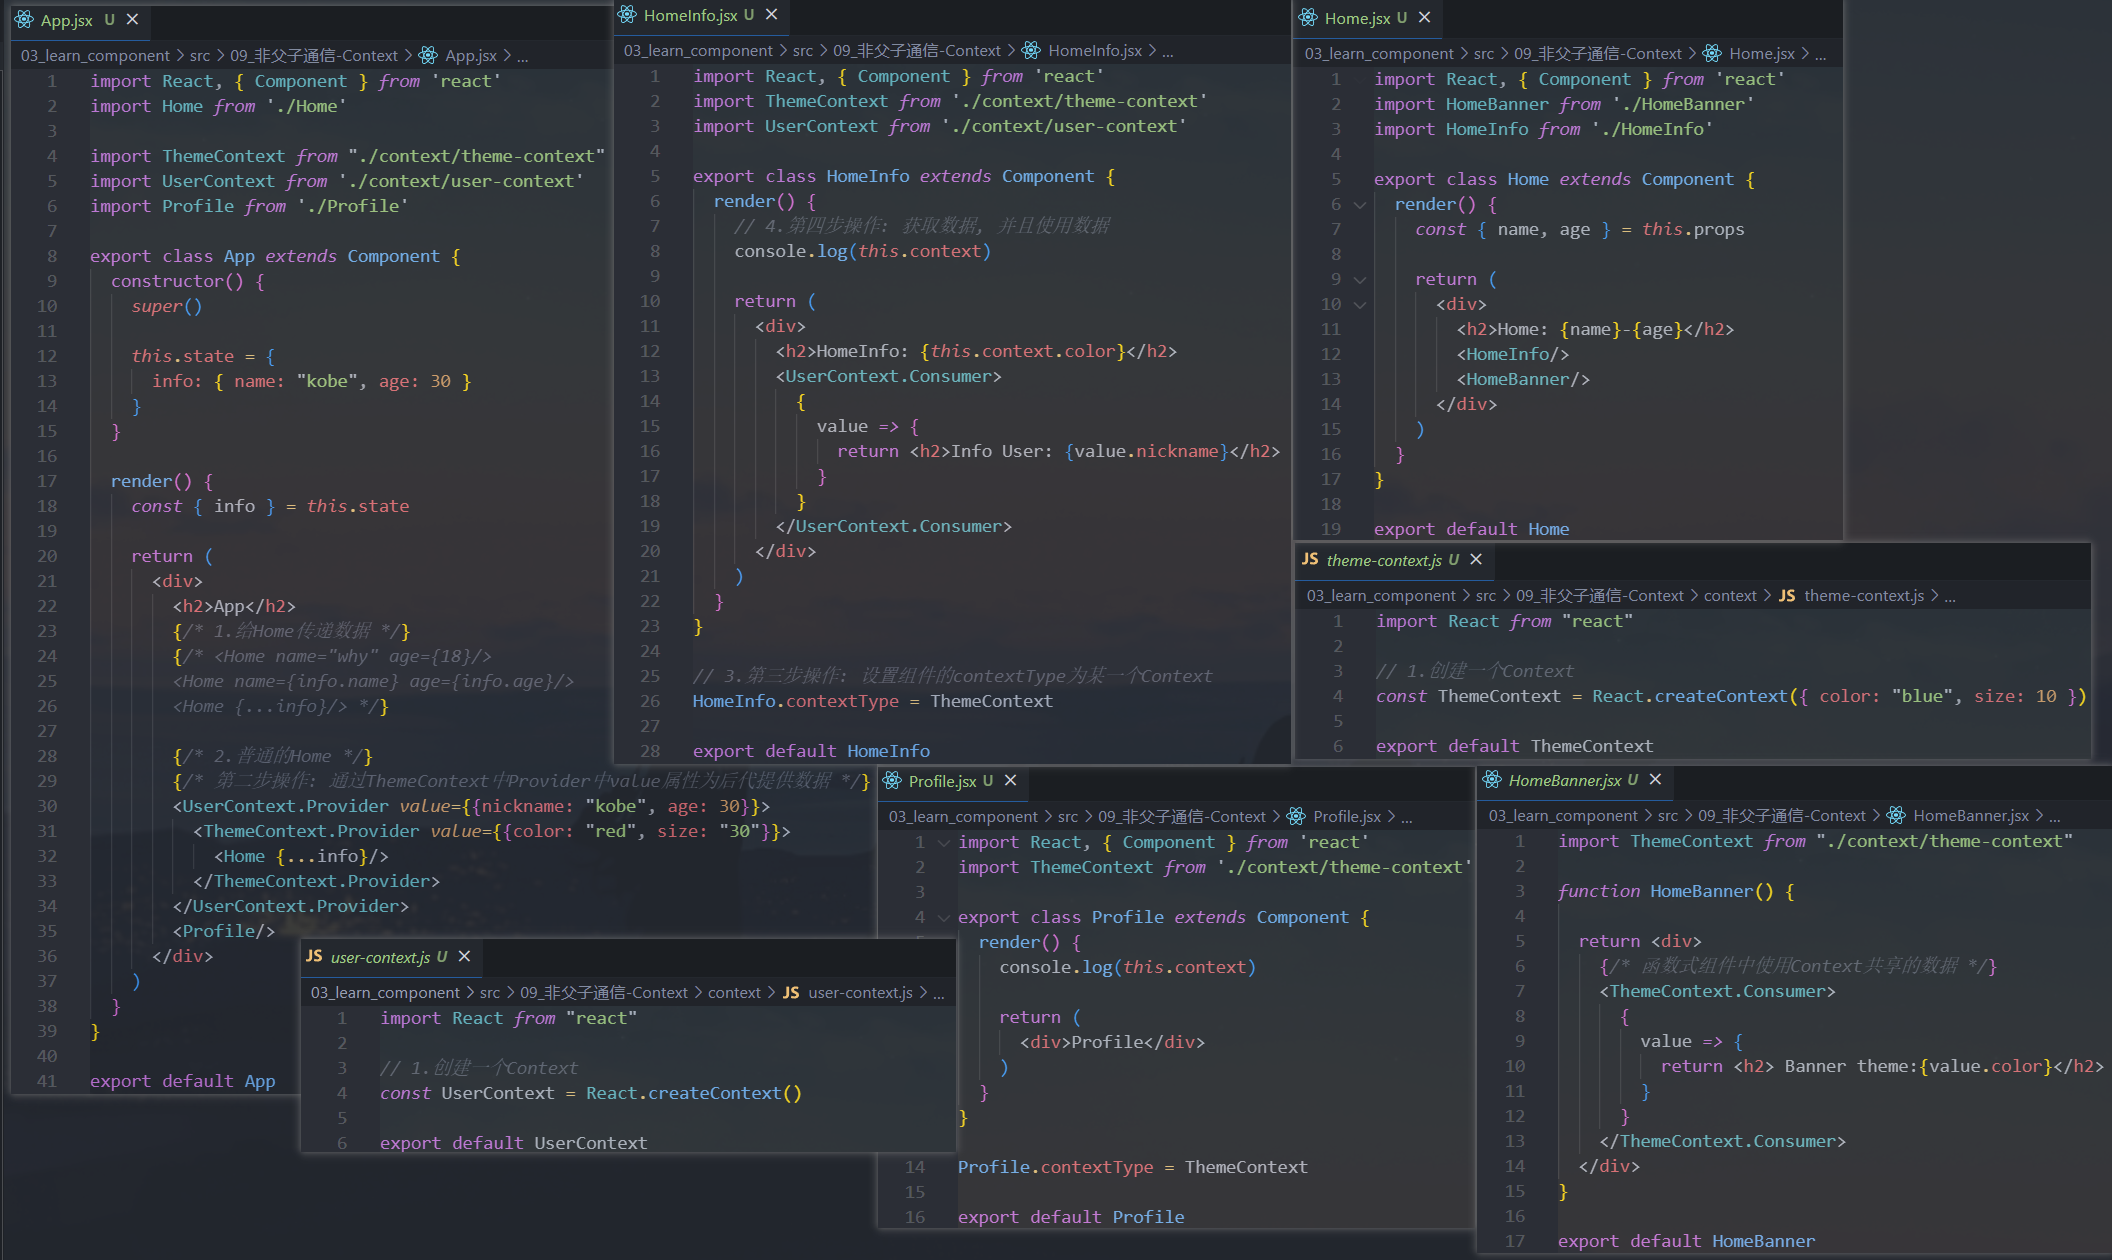
Task: Close the user-context.js tab
Action: 464,956
